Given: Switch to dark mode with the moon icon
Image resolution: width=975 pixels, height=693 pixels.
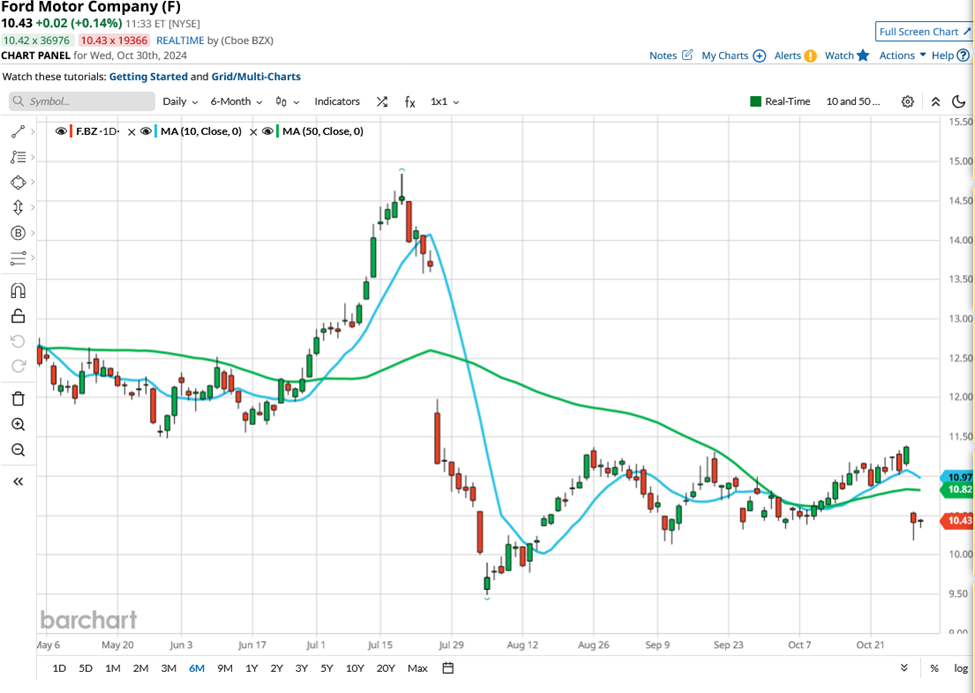Looking at the screenshot, I should click(959, 101).
